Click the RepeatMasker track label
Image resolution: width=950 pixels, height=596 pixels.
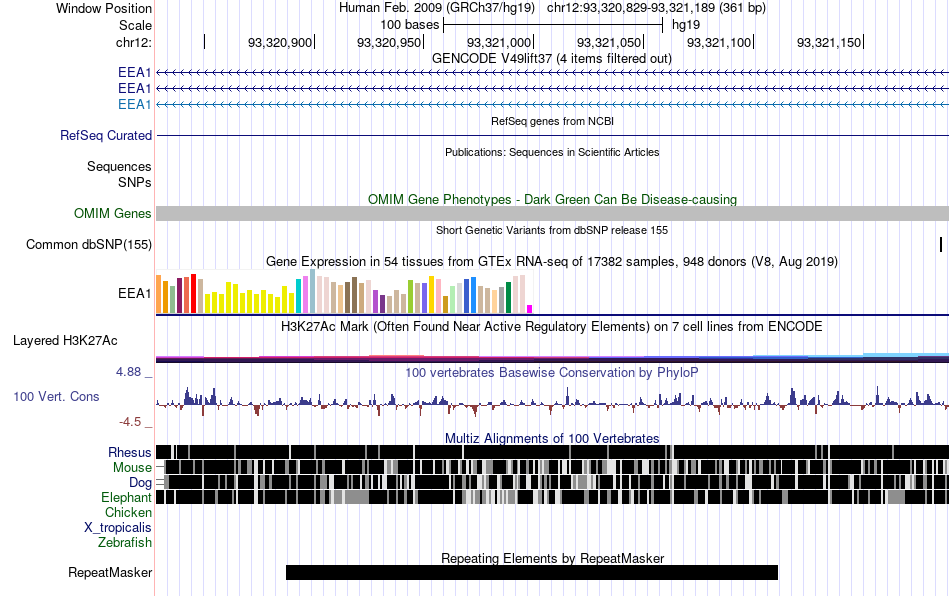(x=110, y=572)
